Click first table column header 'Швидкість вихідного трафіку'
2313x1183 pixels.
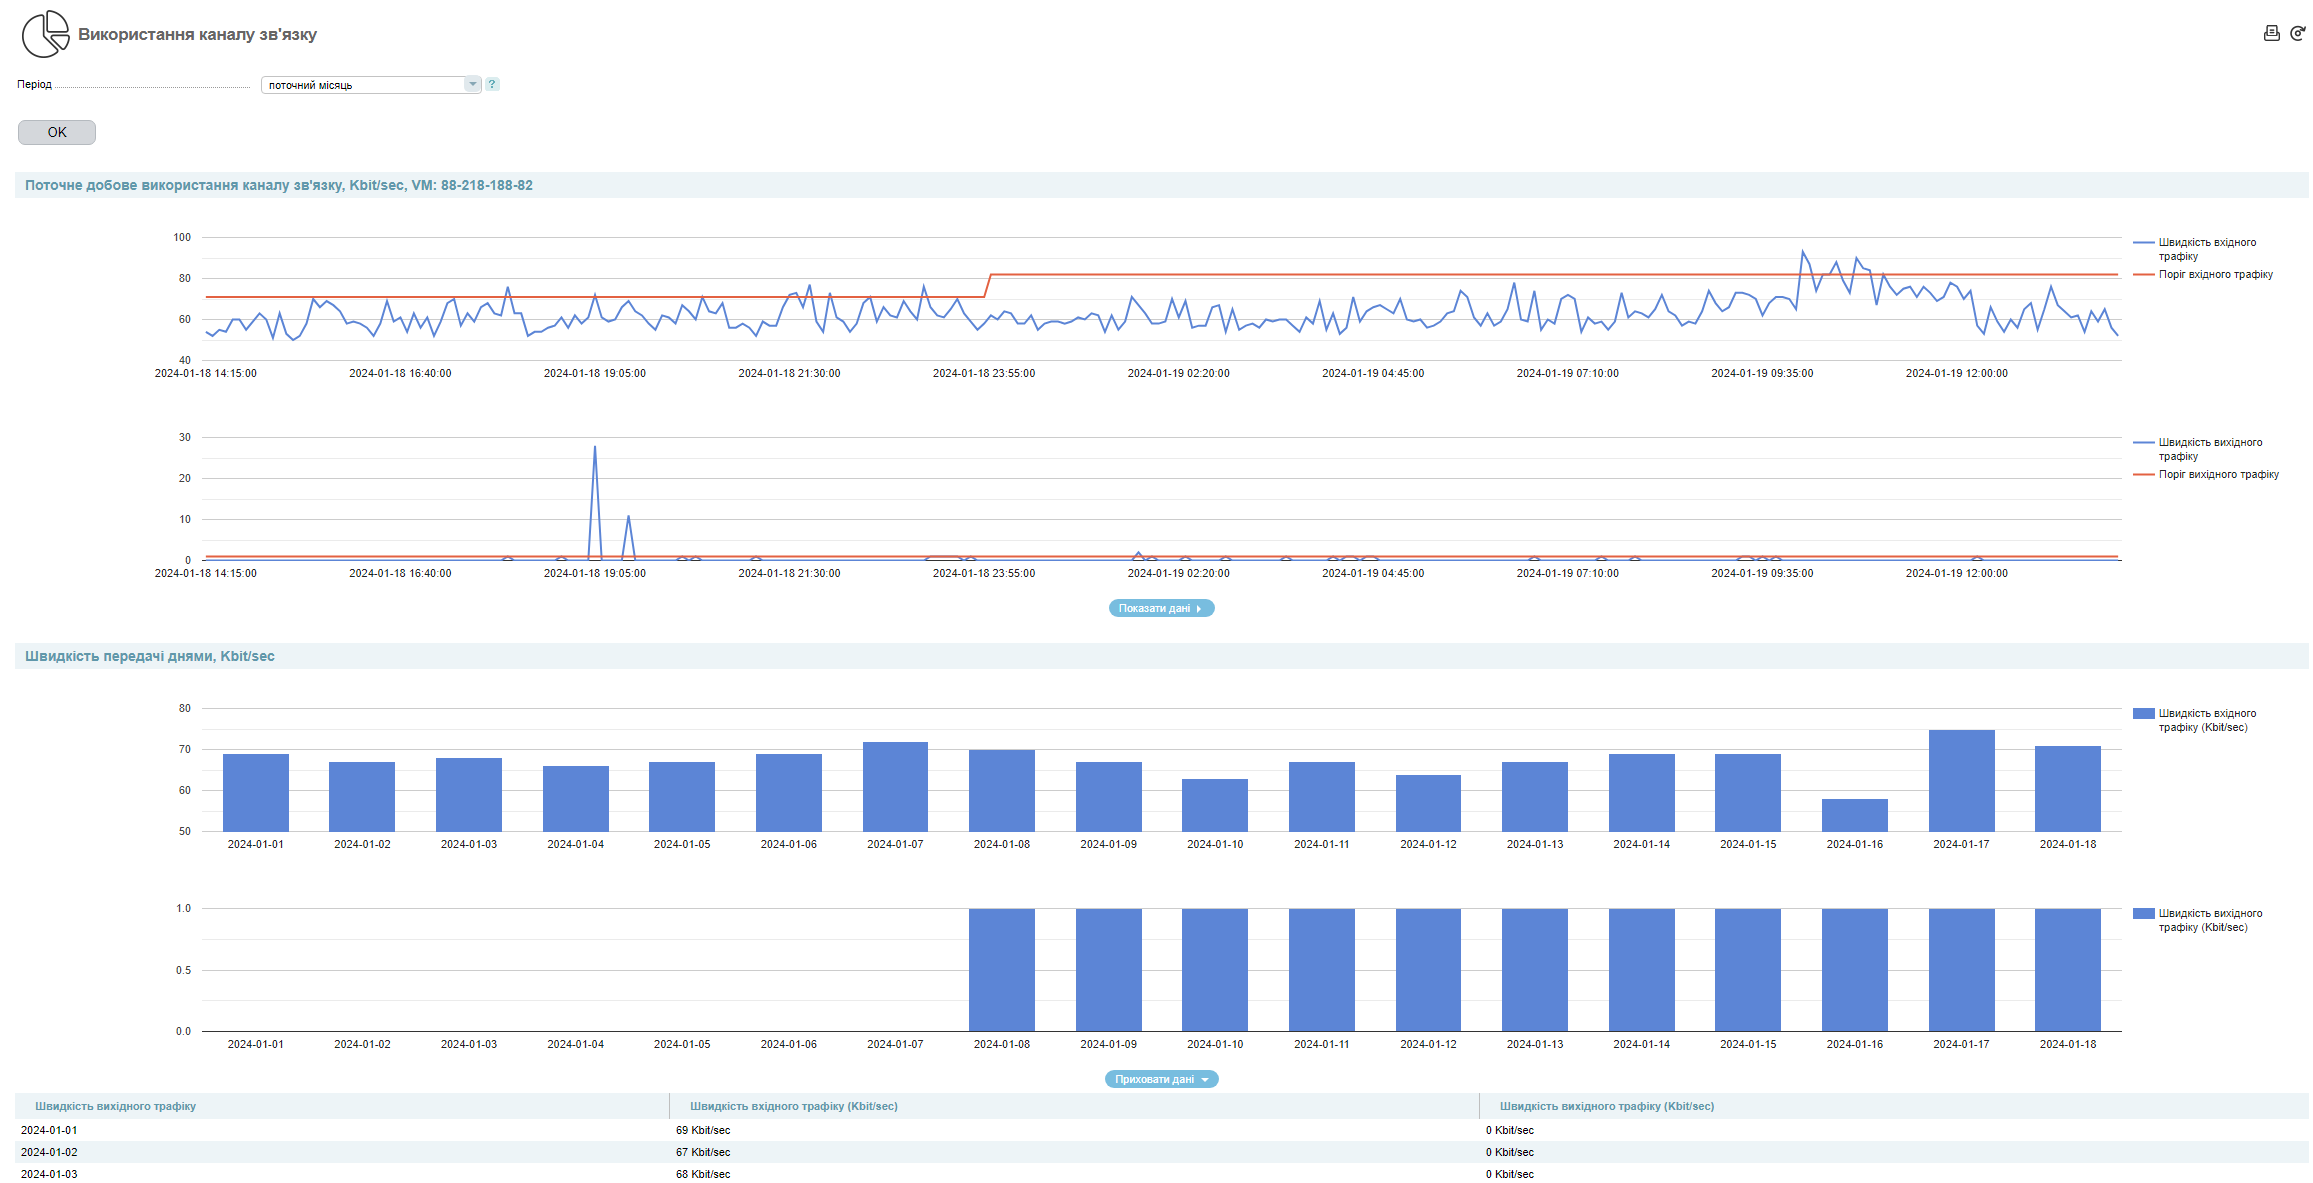tap(116, 1106)
